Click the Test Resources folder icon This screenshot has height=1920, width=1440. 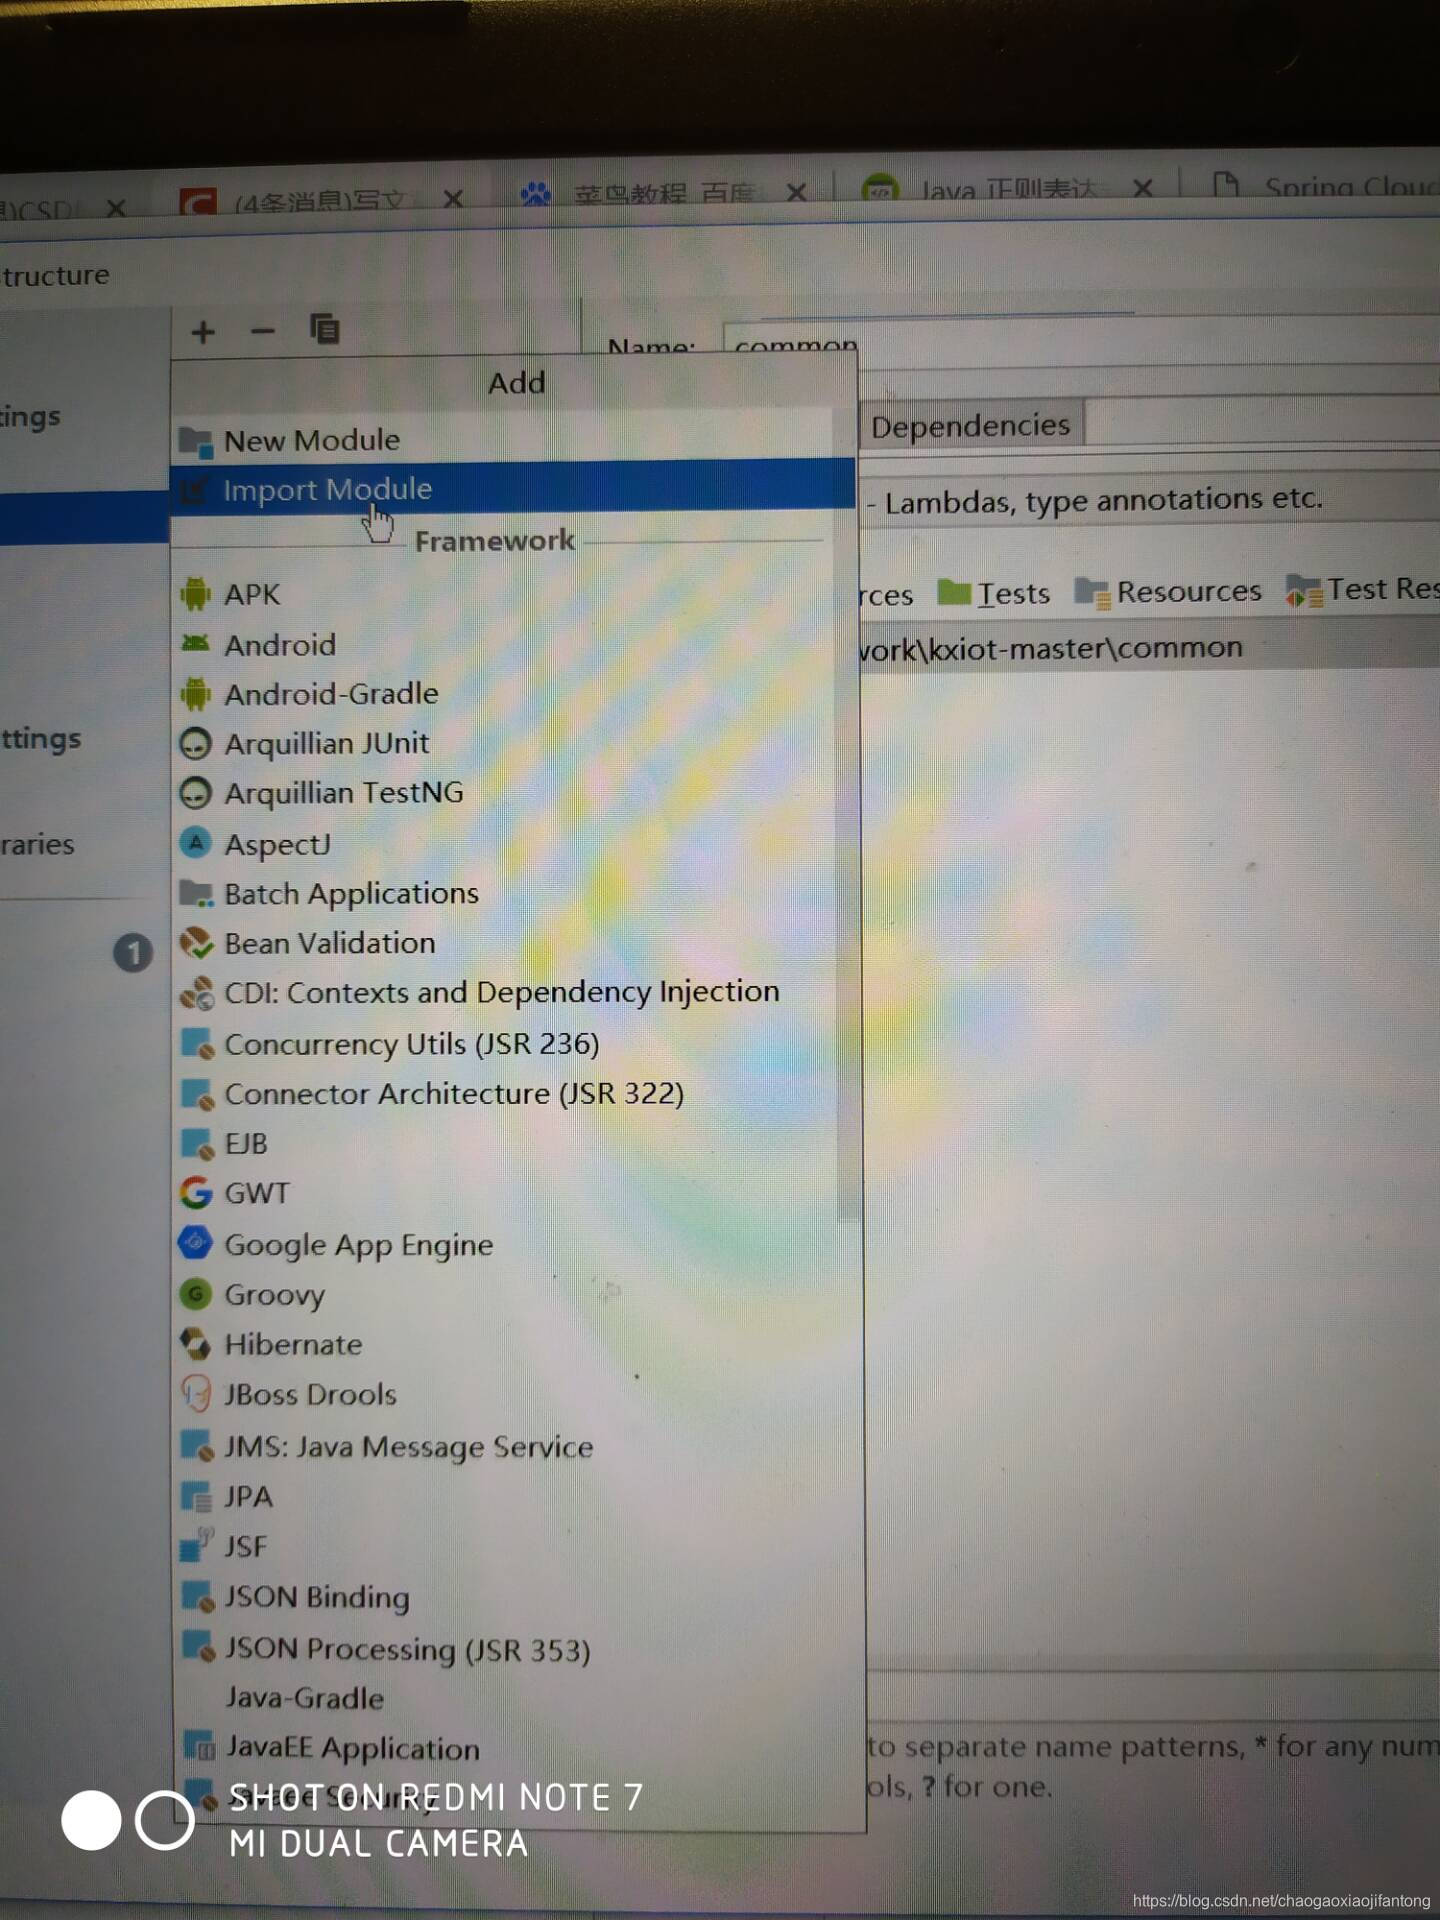point(1304,591)
